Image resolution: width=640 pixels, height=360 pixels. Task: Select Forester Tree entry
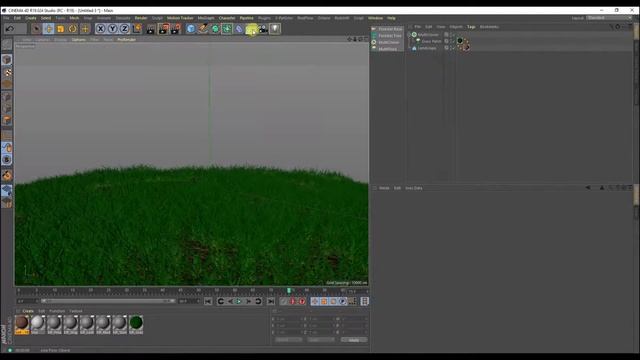(387, 36)
